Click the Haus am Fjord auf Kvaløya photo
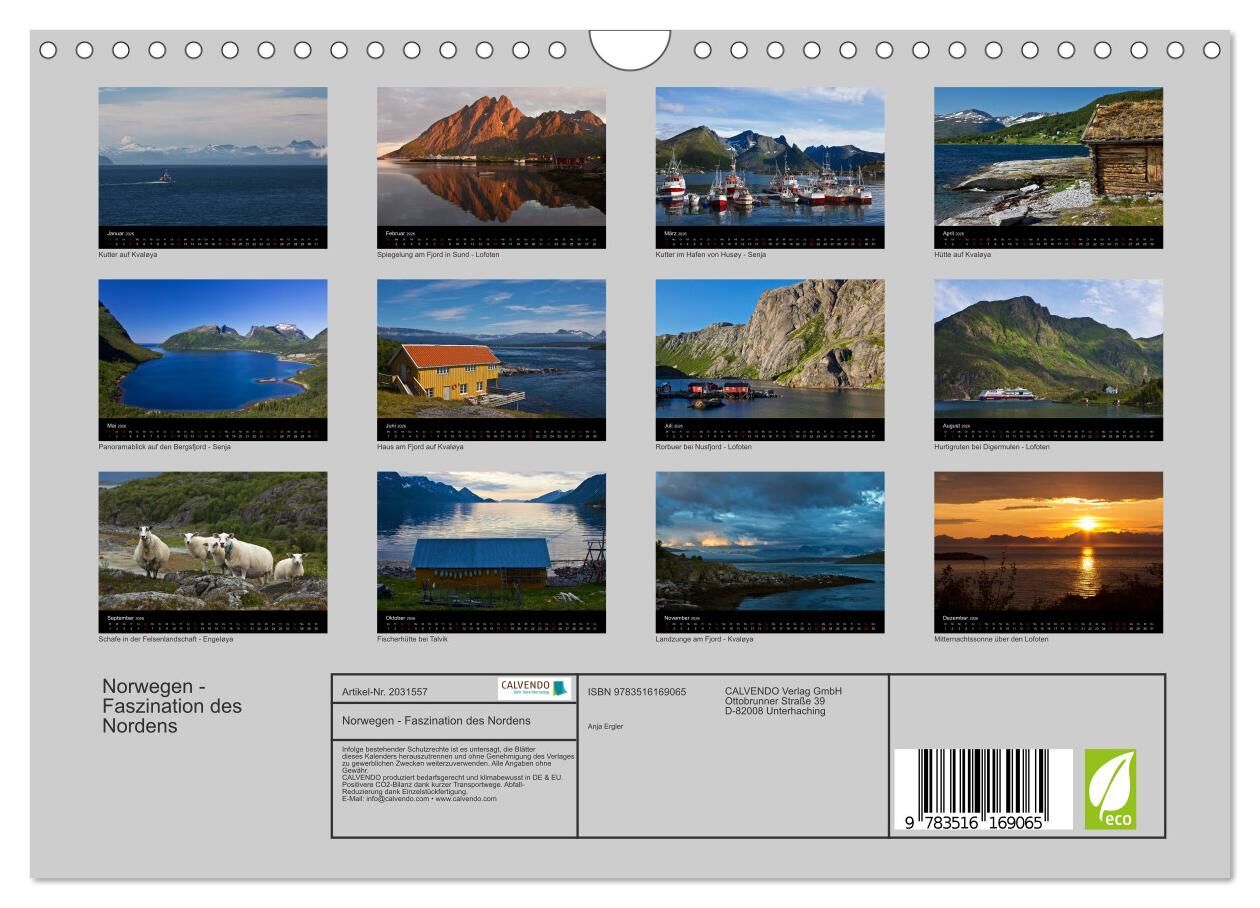 point(491,349)
